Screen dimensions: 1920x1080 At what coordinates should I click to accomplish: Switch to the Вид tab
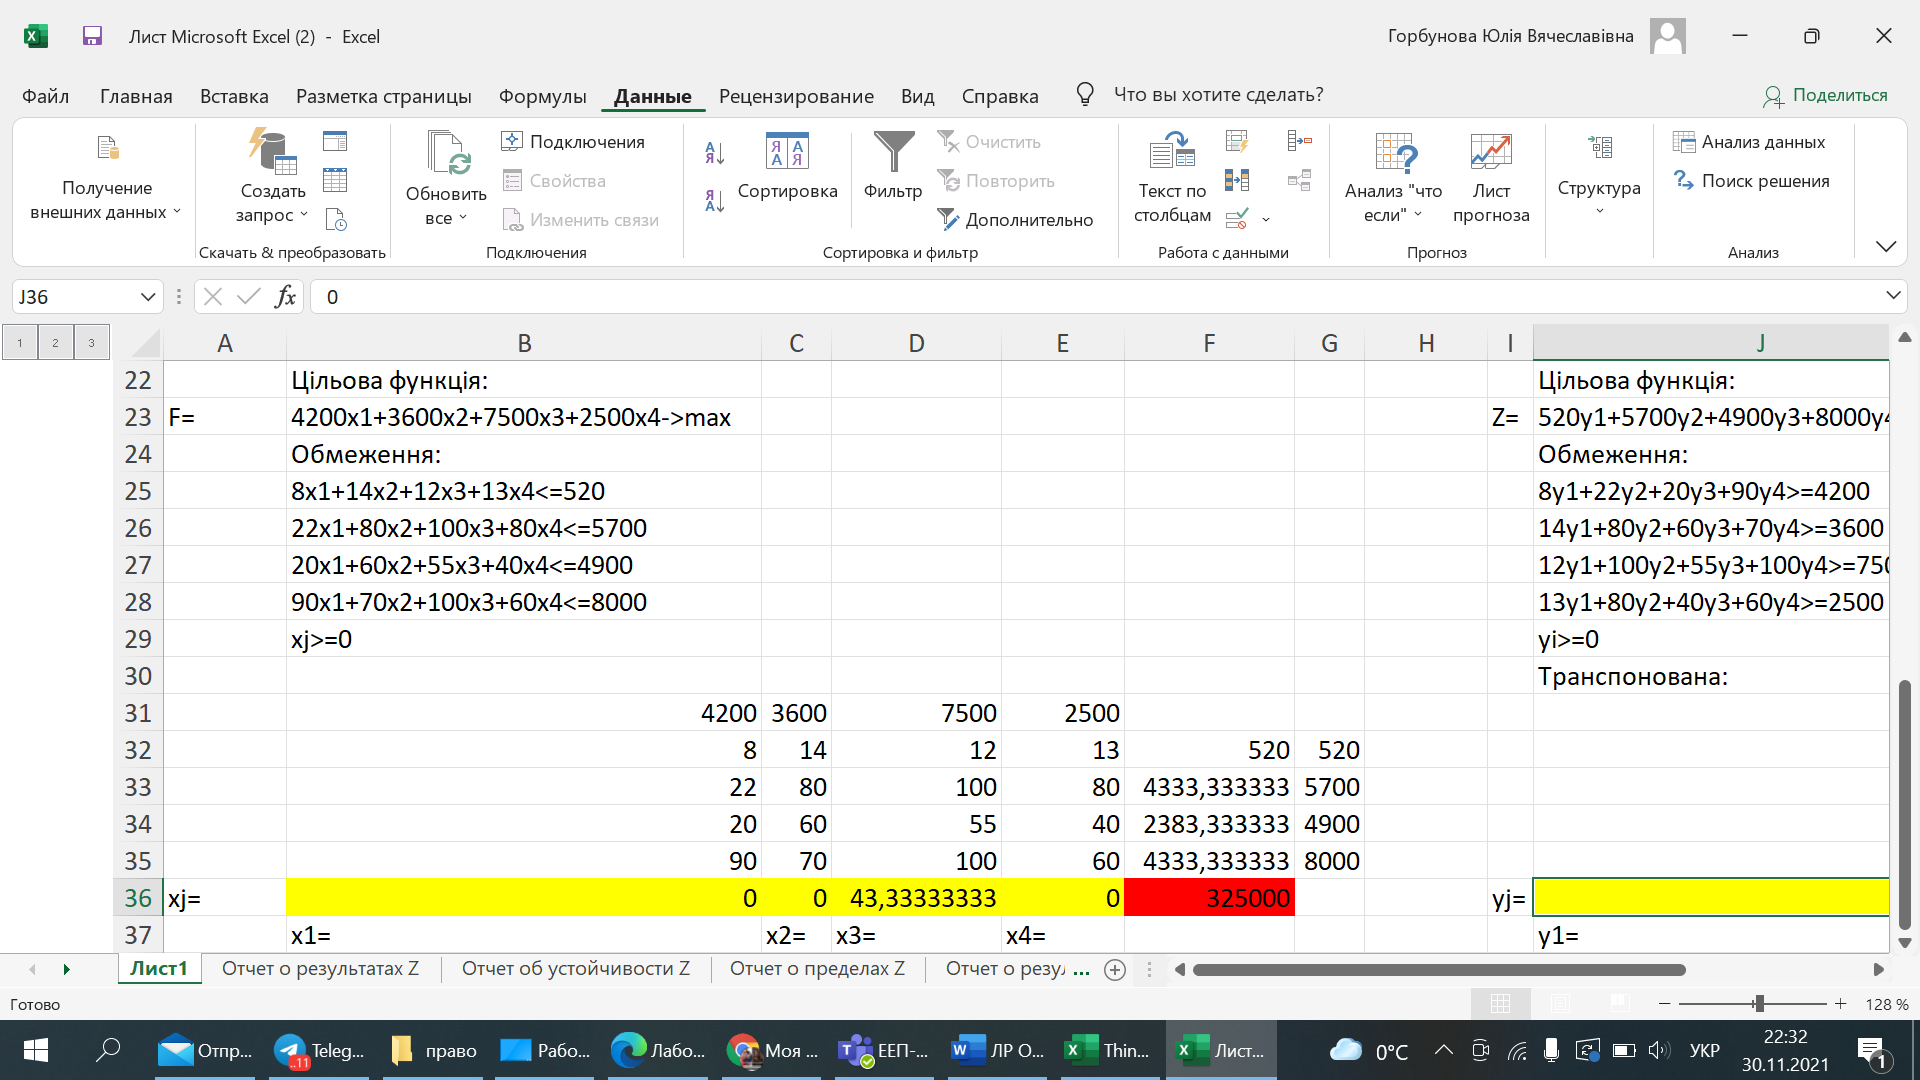917,96
